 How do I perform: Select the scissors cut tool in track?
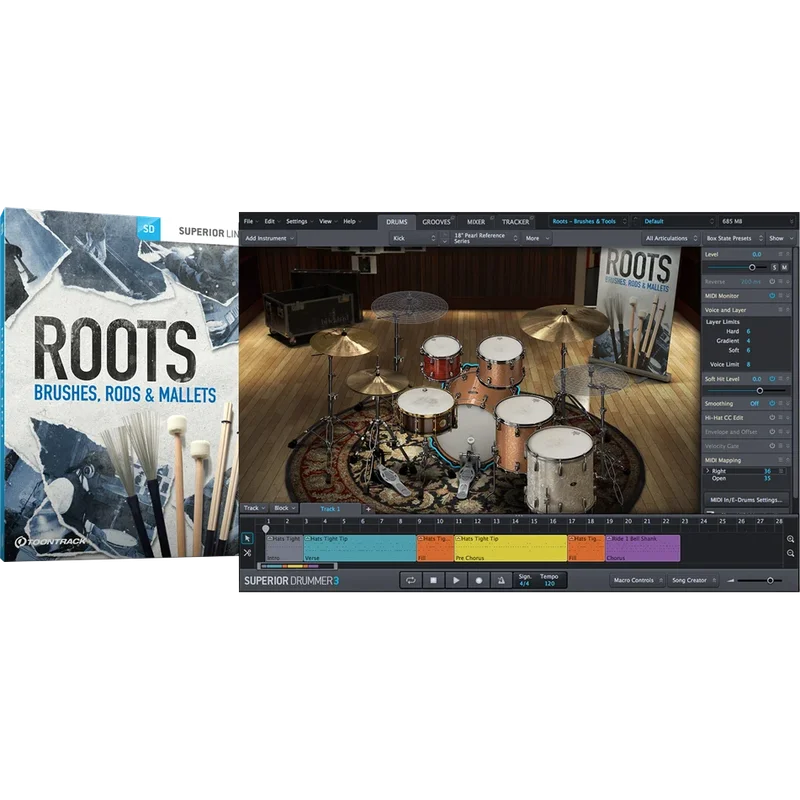tap(247, 553)
